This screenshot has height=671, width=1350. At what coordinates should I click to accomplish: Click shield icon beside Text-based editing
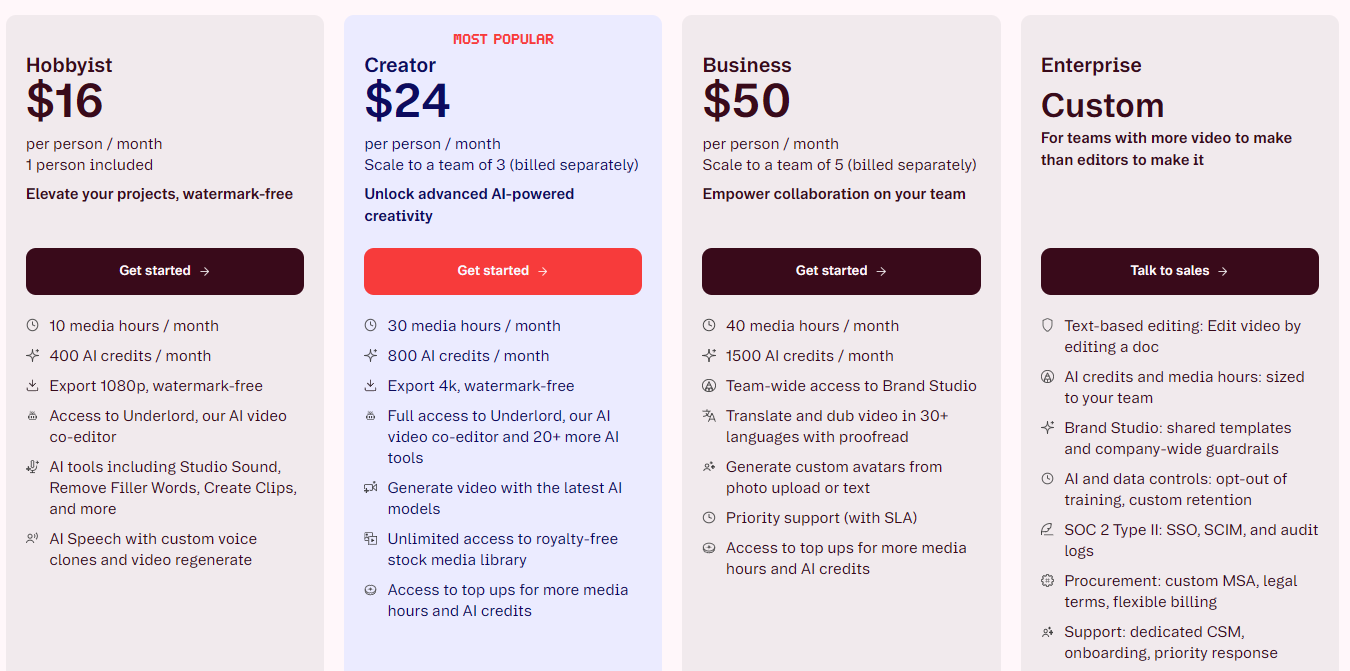1048,325
